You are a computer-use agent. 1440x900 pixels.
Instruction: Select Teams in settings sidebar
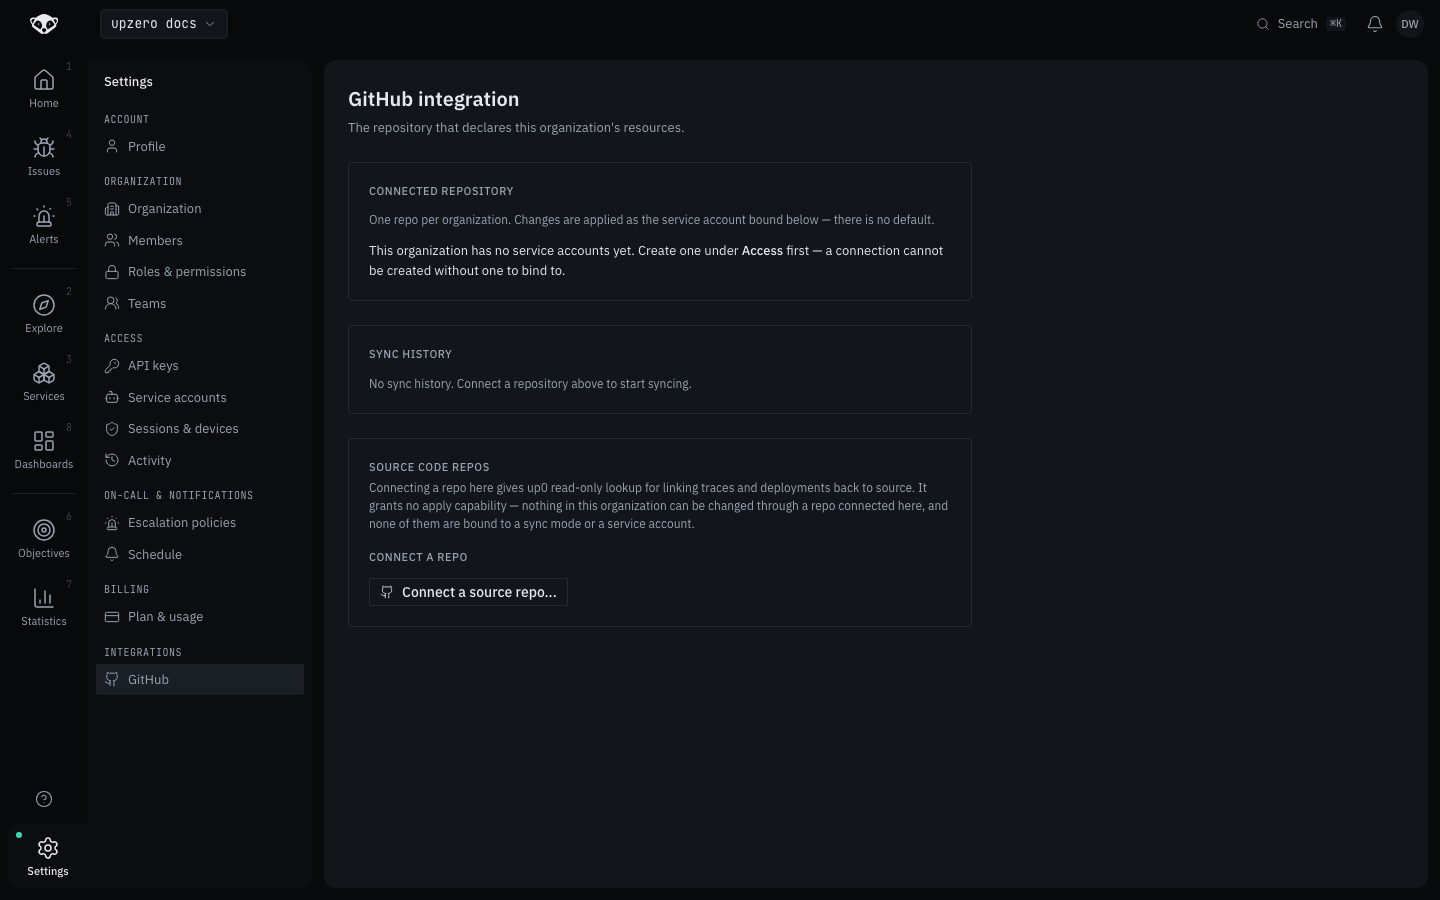point(200,303)
